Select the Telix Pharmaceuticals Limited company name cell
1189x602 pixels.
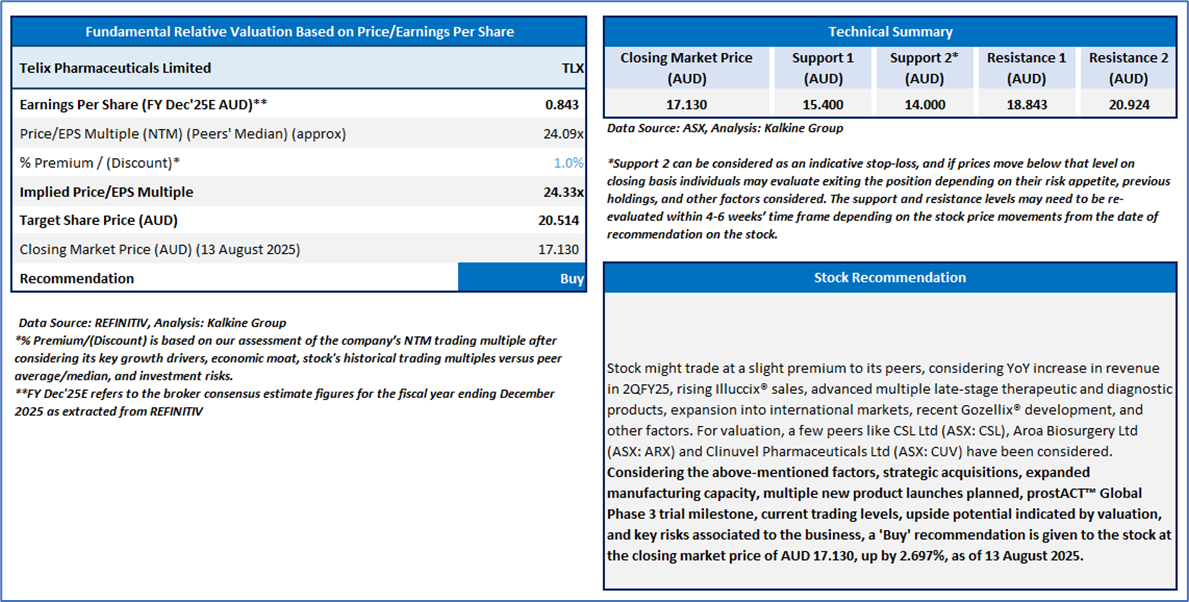[x=116, y=69]
